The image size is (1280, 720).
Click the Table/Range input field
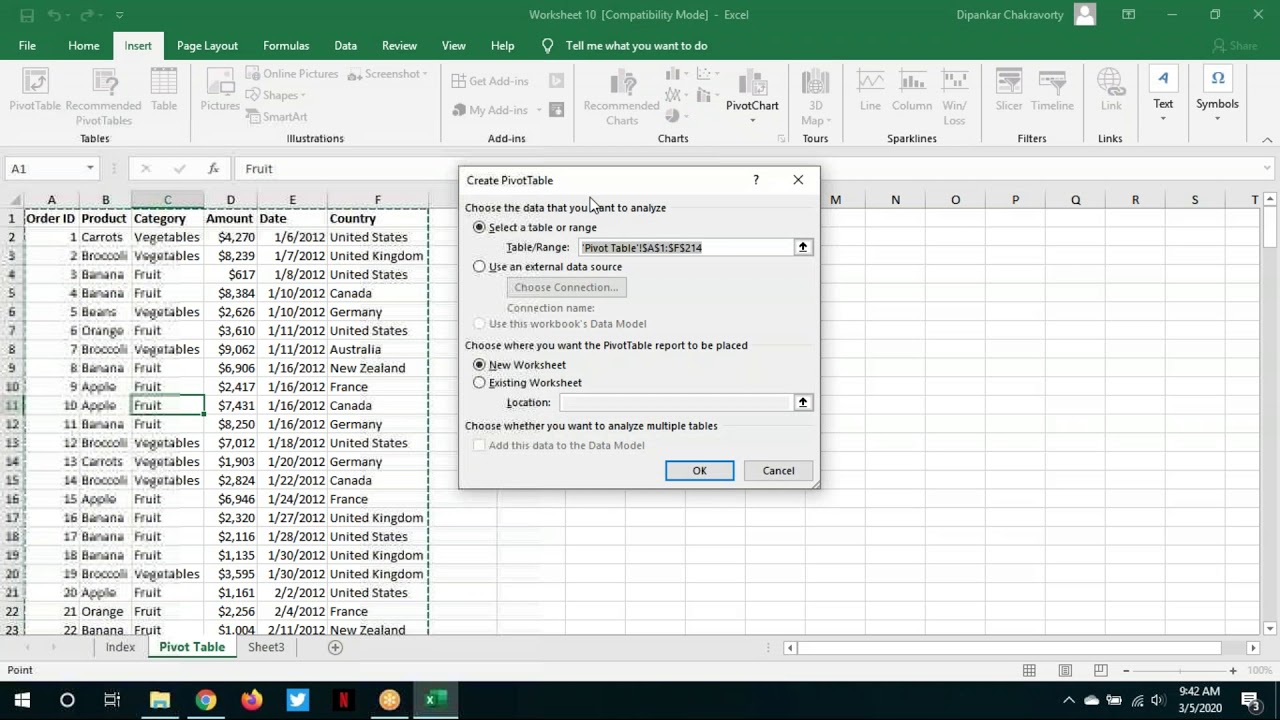686,247
